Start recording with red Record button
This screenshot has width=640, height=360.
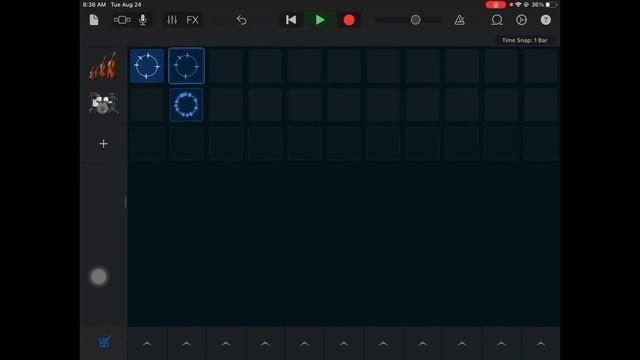(349, 20)
